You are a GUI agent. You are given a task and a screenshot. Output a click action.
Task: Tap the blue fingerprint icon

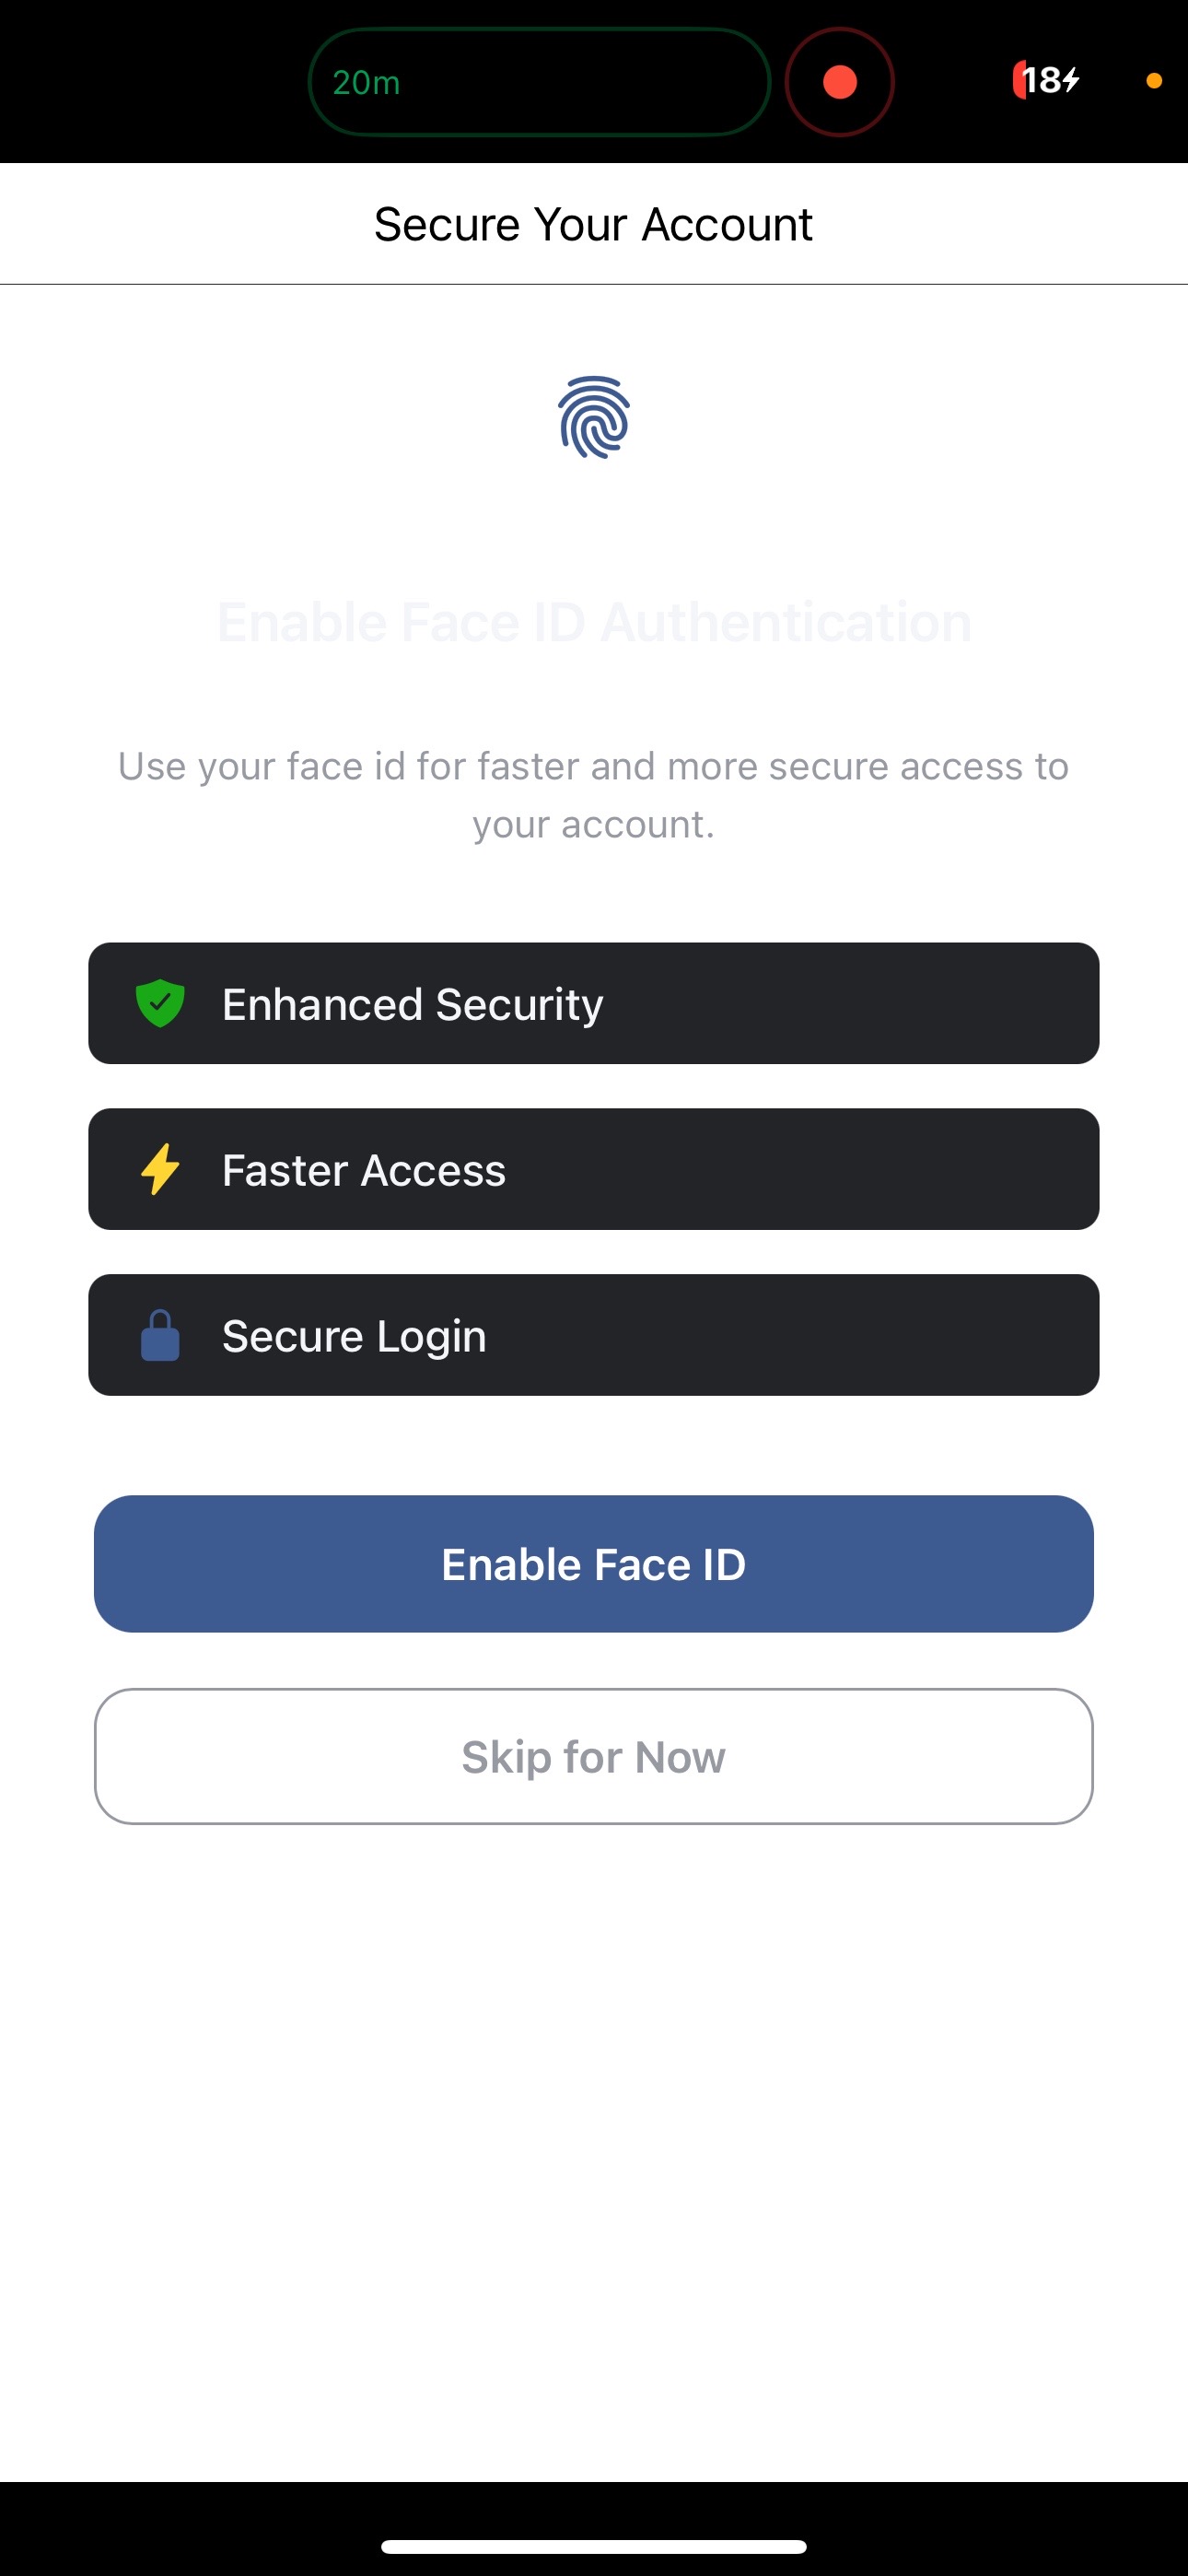594,417
